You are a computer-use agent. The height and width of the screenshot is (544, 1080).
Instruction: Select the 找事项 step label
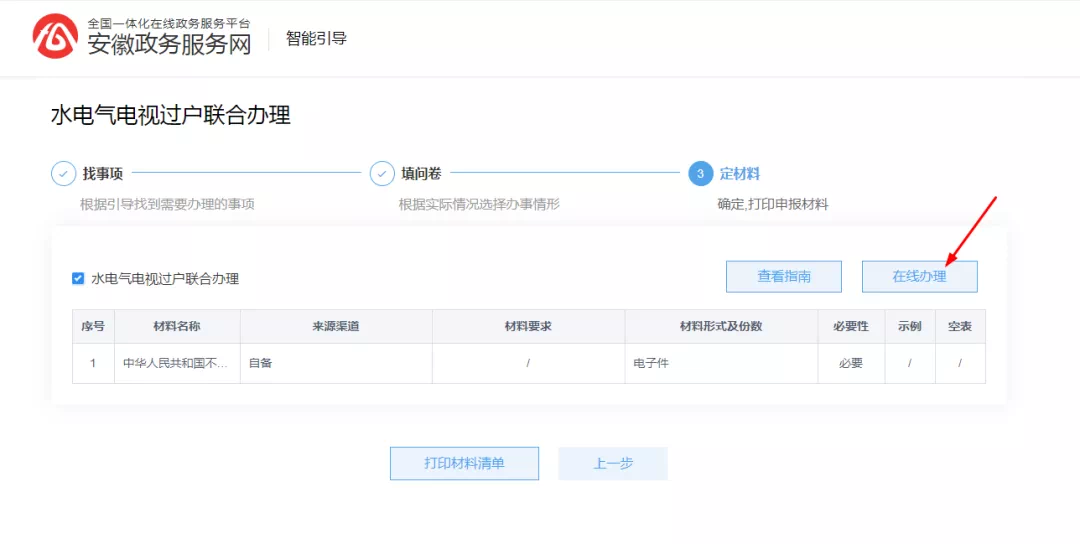point(103,174)
